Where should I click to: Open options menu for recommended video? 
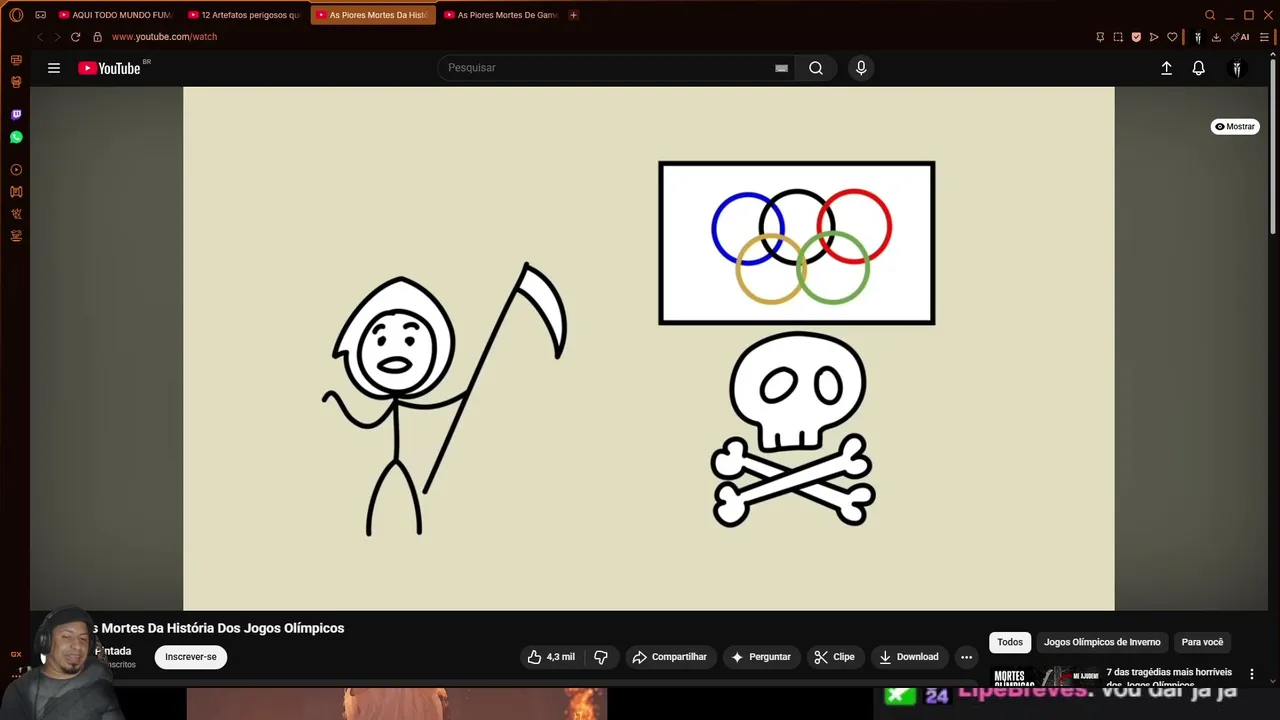point(1251,675)
